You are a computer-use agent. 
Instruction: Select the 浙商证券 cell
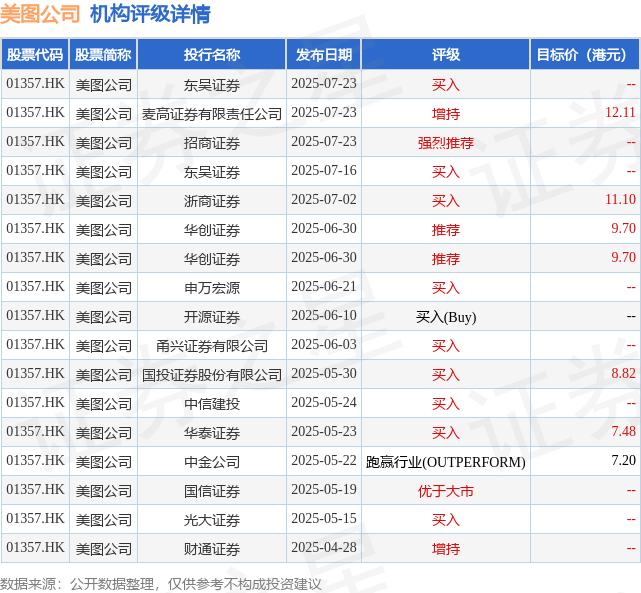click(x=212, y=200)
